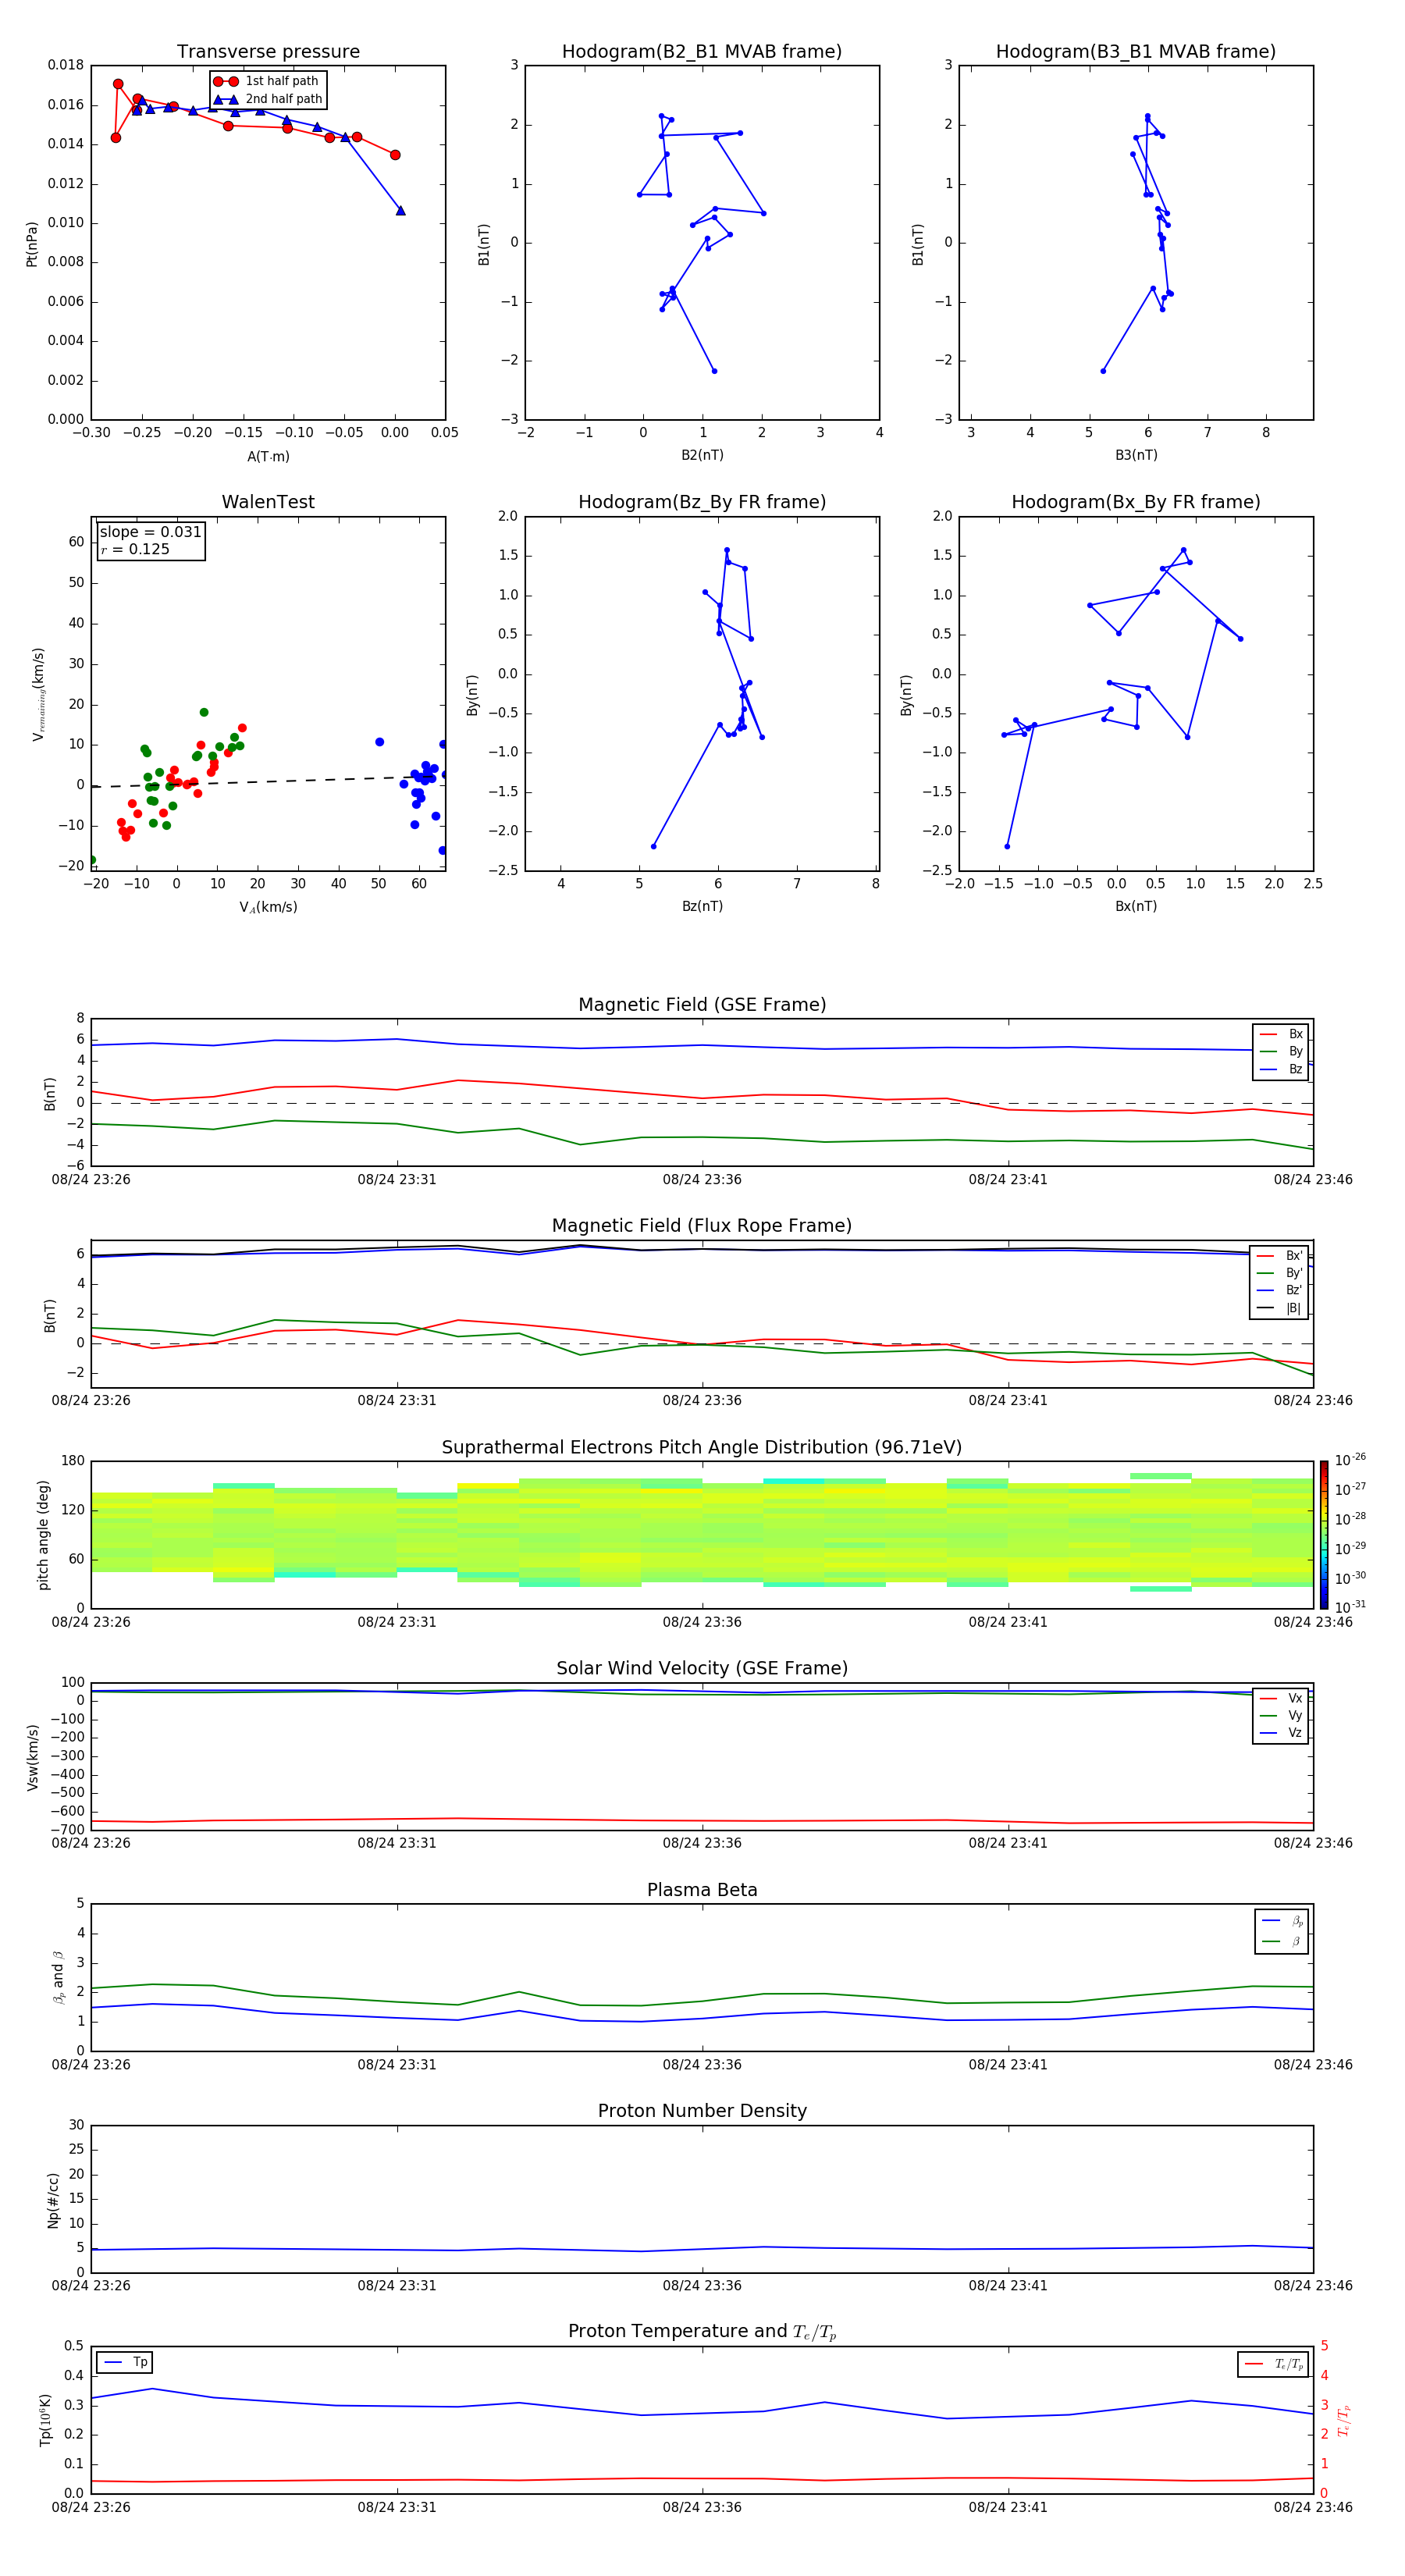Click the 'Solar Wind Velocity (GSE Frame)' title

coord(702,1668)
